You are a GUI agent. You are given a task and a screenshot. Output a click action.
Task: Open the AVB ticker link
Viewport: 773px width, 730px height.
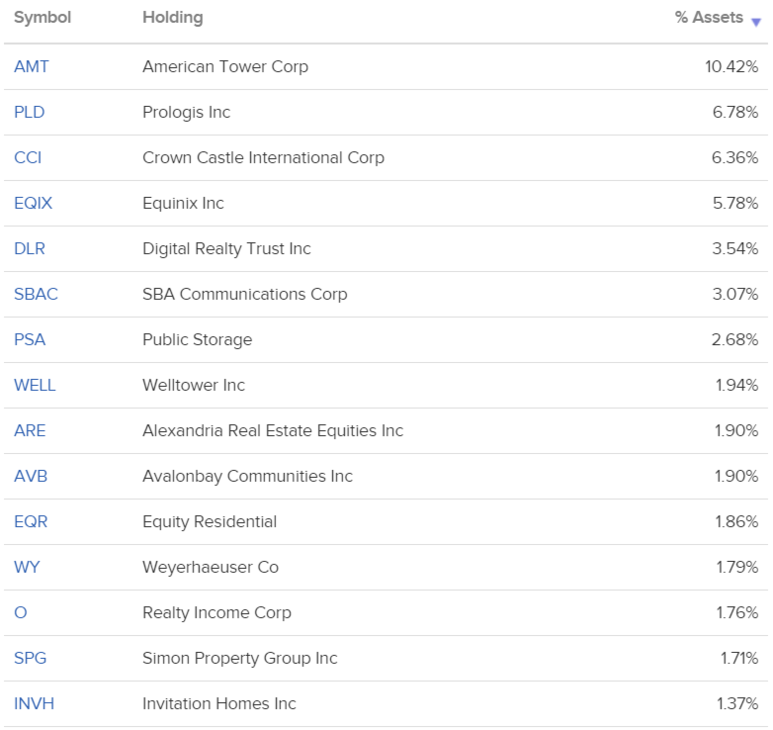click(x=31, y=476)
